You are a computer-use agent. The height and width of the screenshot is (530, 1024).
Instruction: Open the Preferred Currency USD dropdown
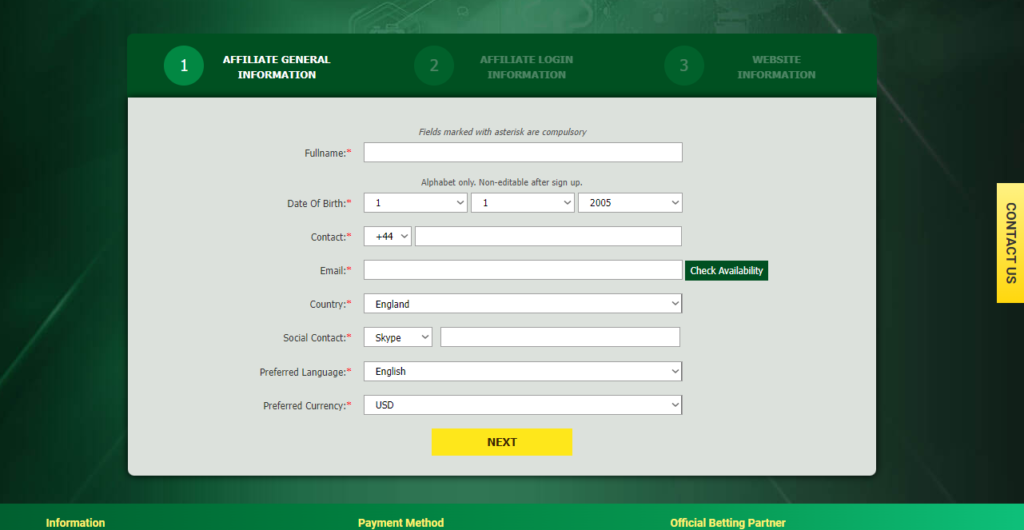(522, 405)
